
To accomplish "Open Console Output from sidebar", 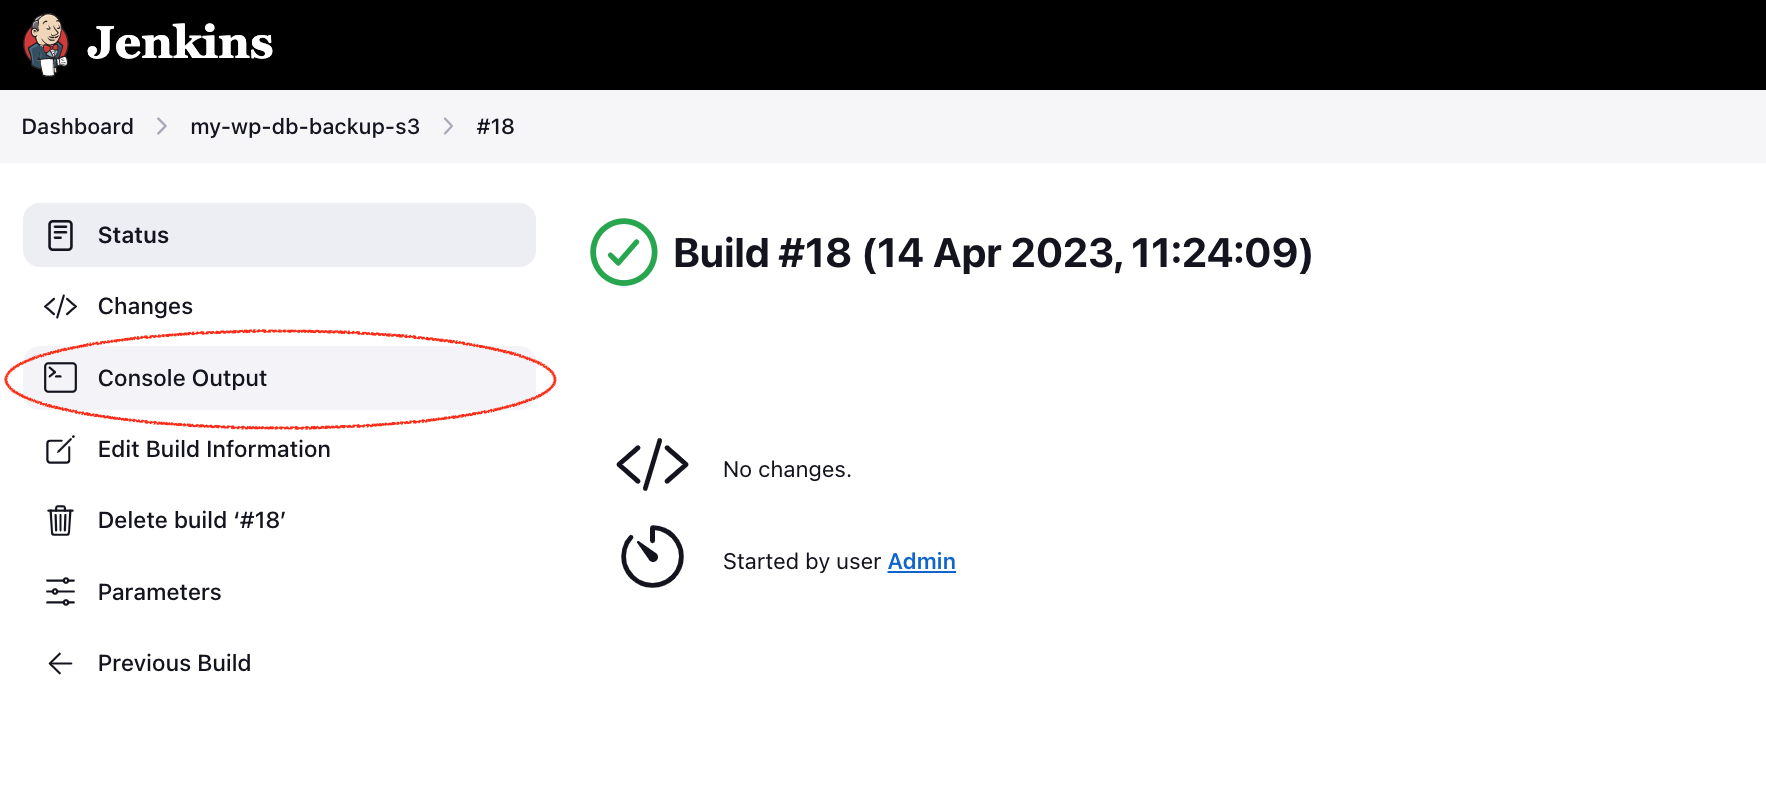I will (x=182, y=378).
